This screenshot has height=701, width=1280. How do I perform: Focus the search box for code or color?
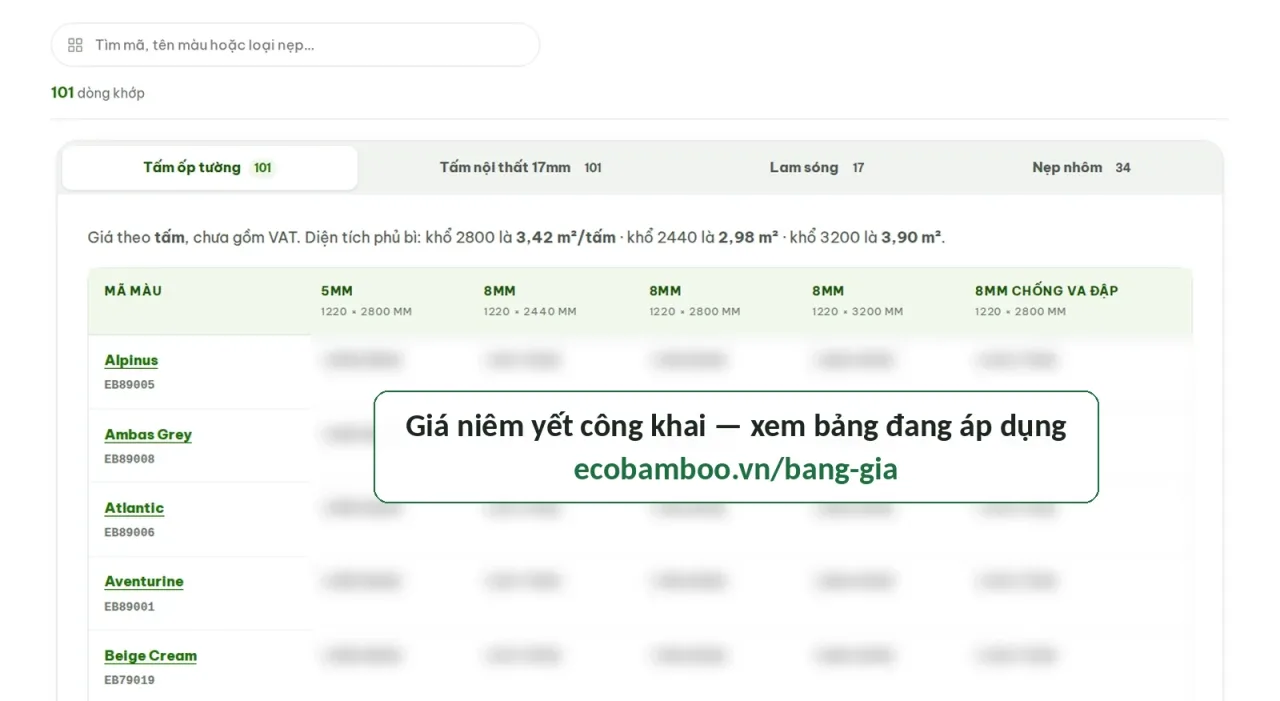(x=295, y=45)
